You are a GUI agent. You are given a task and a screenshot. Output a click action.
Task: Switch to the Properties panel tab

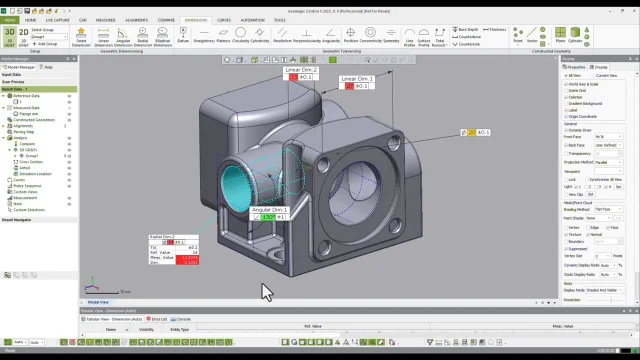574,67
